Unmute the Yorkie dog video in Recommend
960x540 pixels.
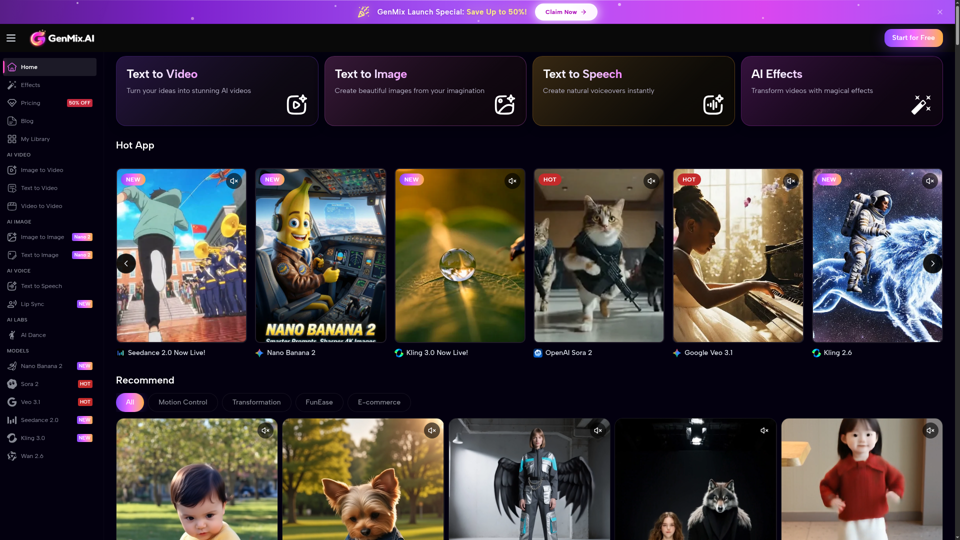click(x=432, y=430)
